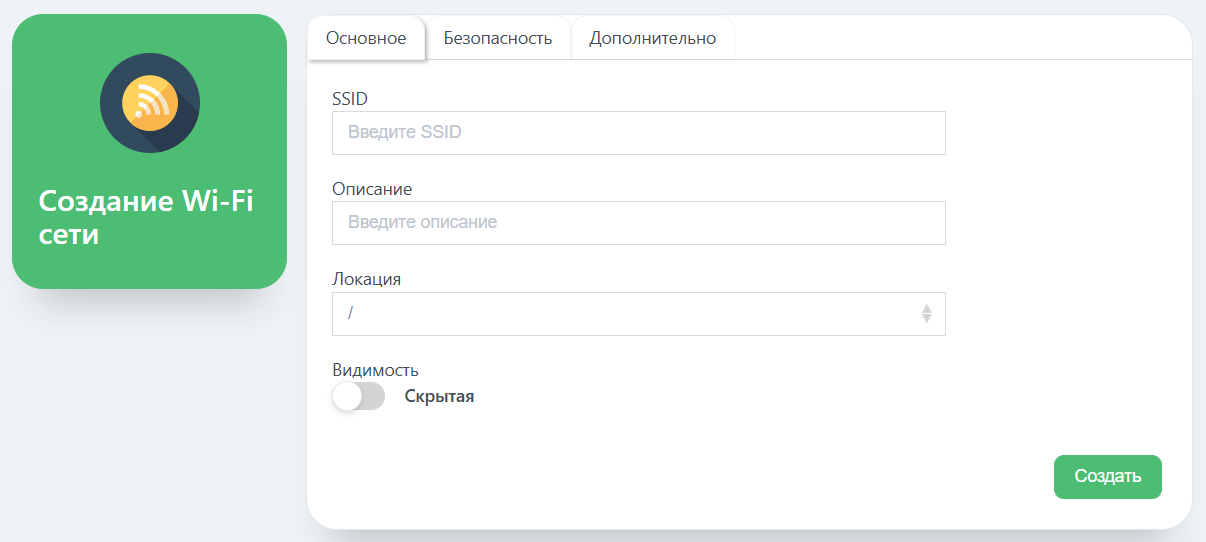This screenshot has height=542, width=1206.
Task: Open the Дополнительно tab
Action: pyautogui.click(x=652, y=38)
